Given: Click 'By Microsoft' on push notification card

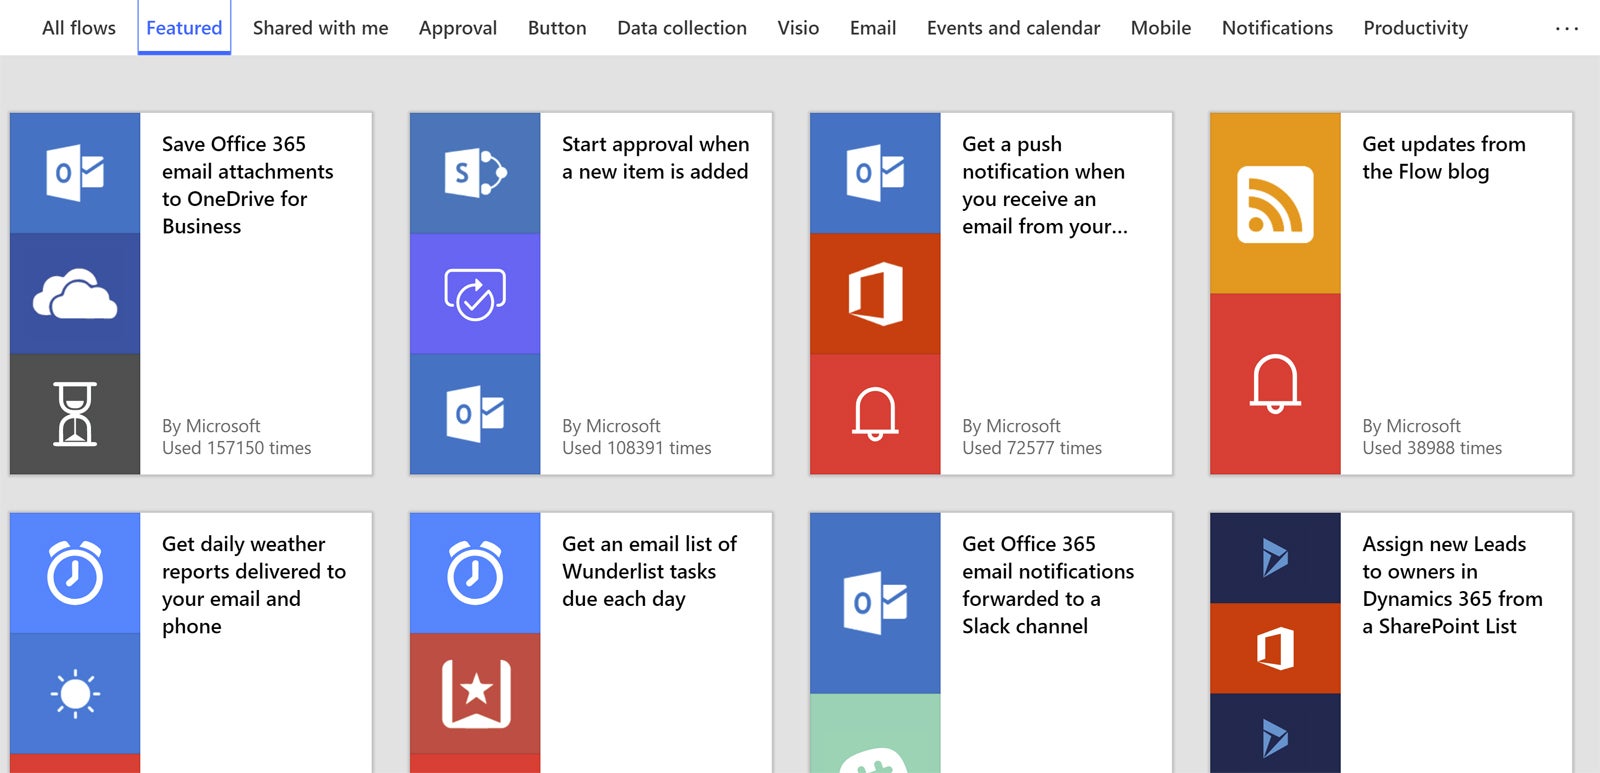Looking at the screenshot, I should pyautogui.click(x=1011, y=426).
